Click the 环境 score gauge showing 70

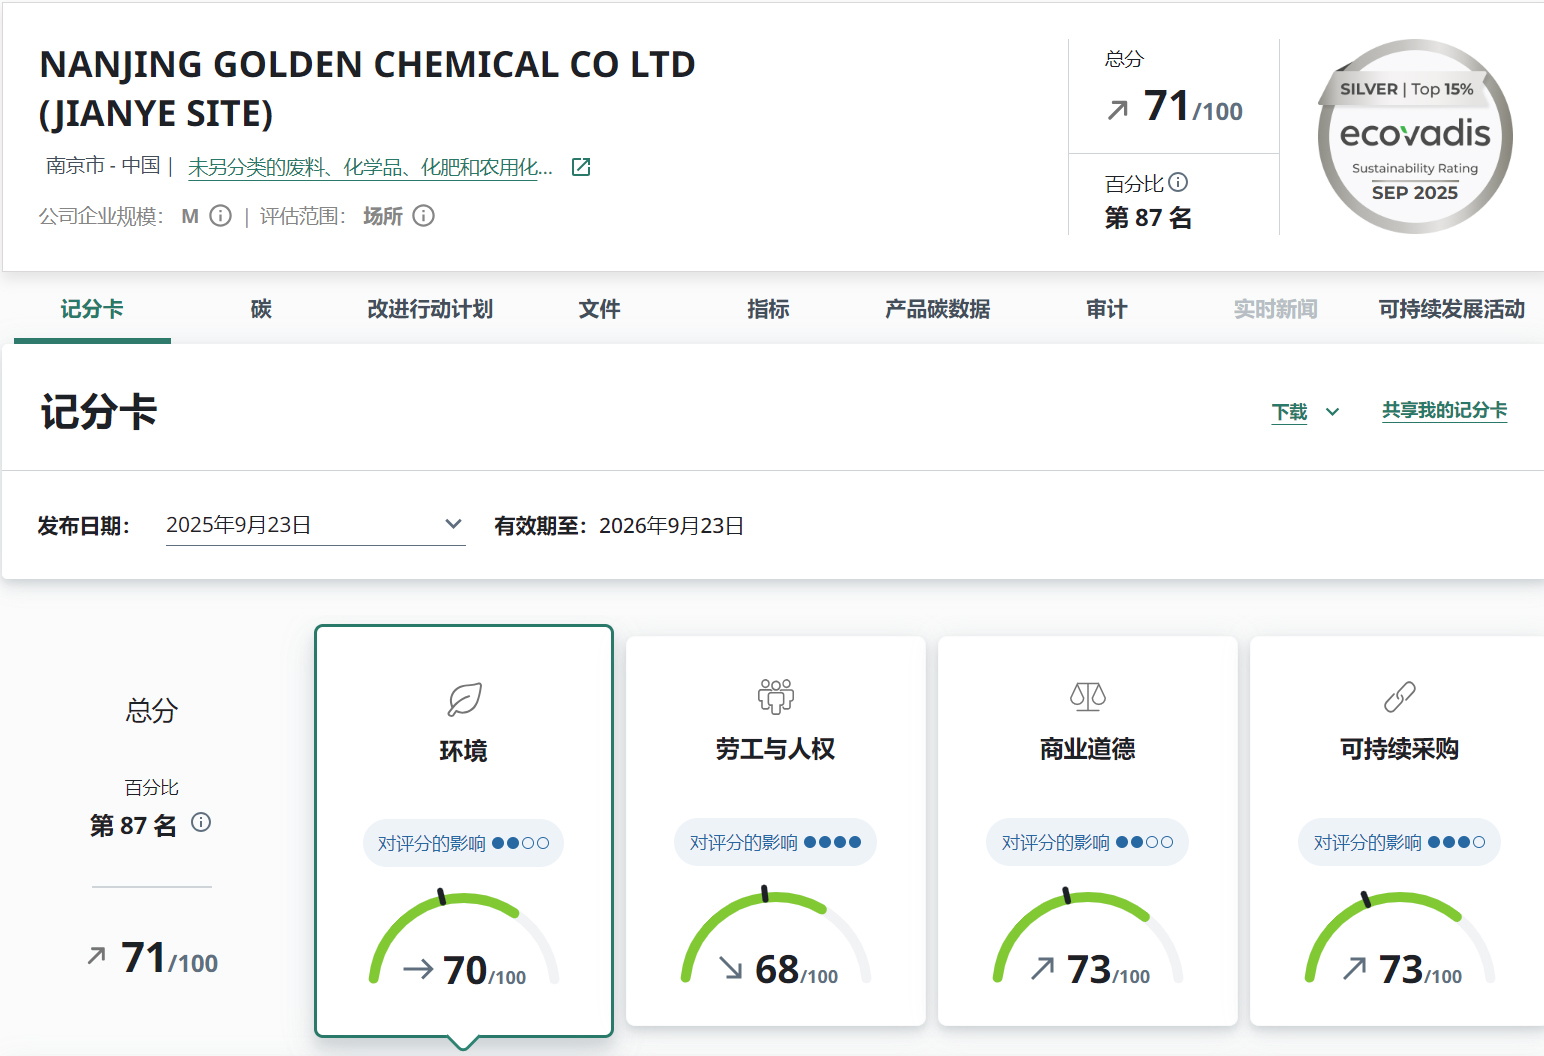[x=464, y=943]
